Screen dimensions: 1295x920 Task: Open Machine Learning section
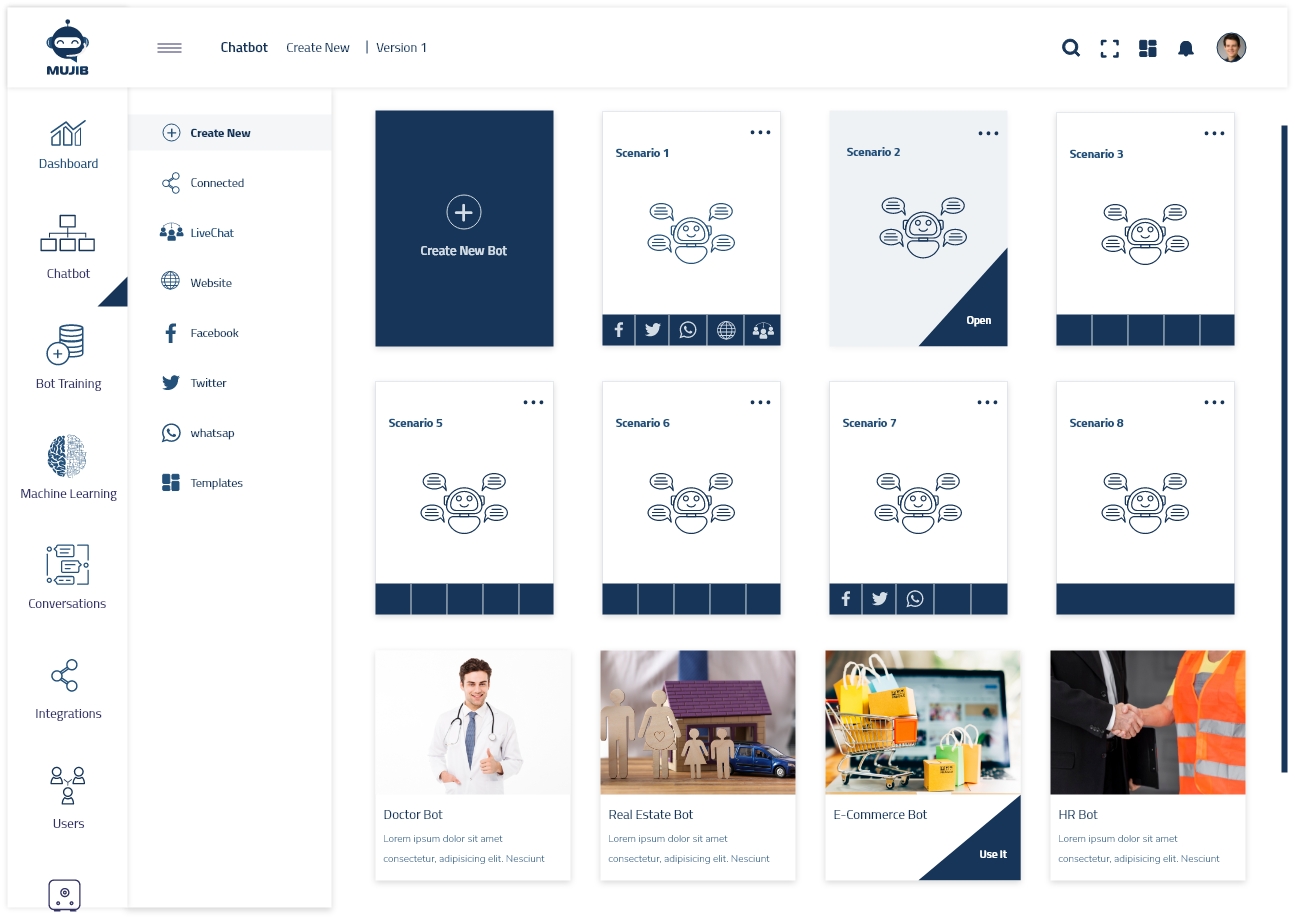tap(68, 467)
